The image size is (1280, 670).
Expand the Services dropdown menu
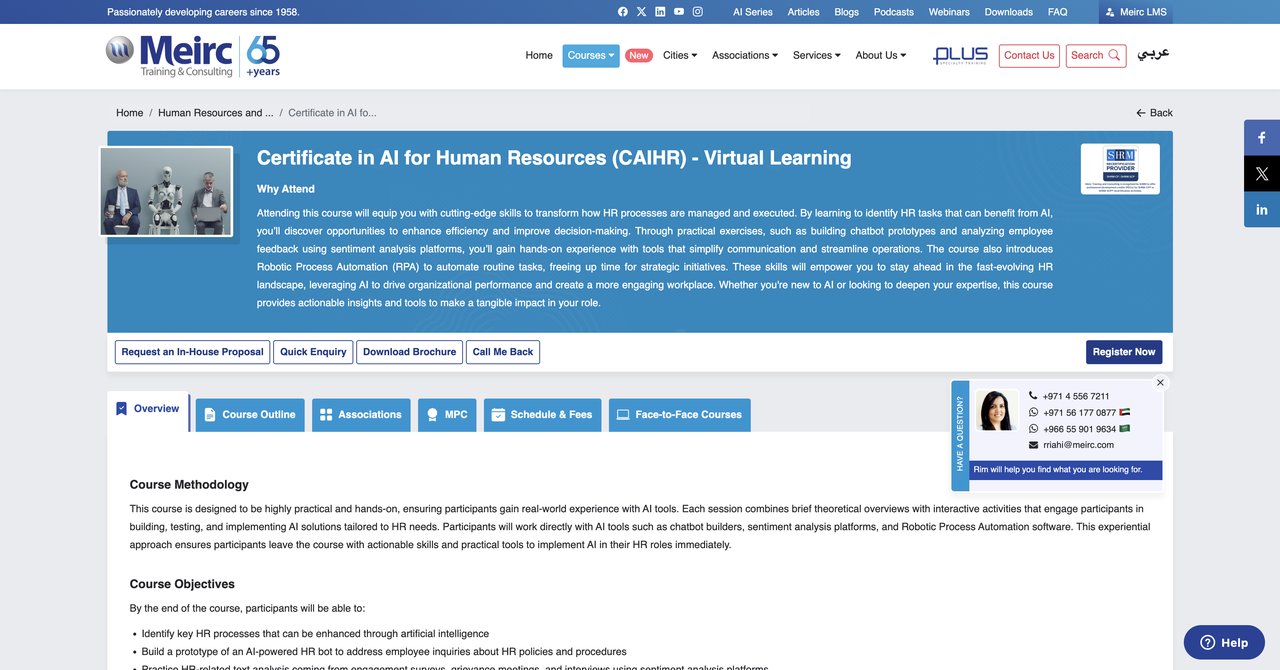click(x=817, y=56)
